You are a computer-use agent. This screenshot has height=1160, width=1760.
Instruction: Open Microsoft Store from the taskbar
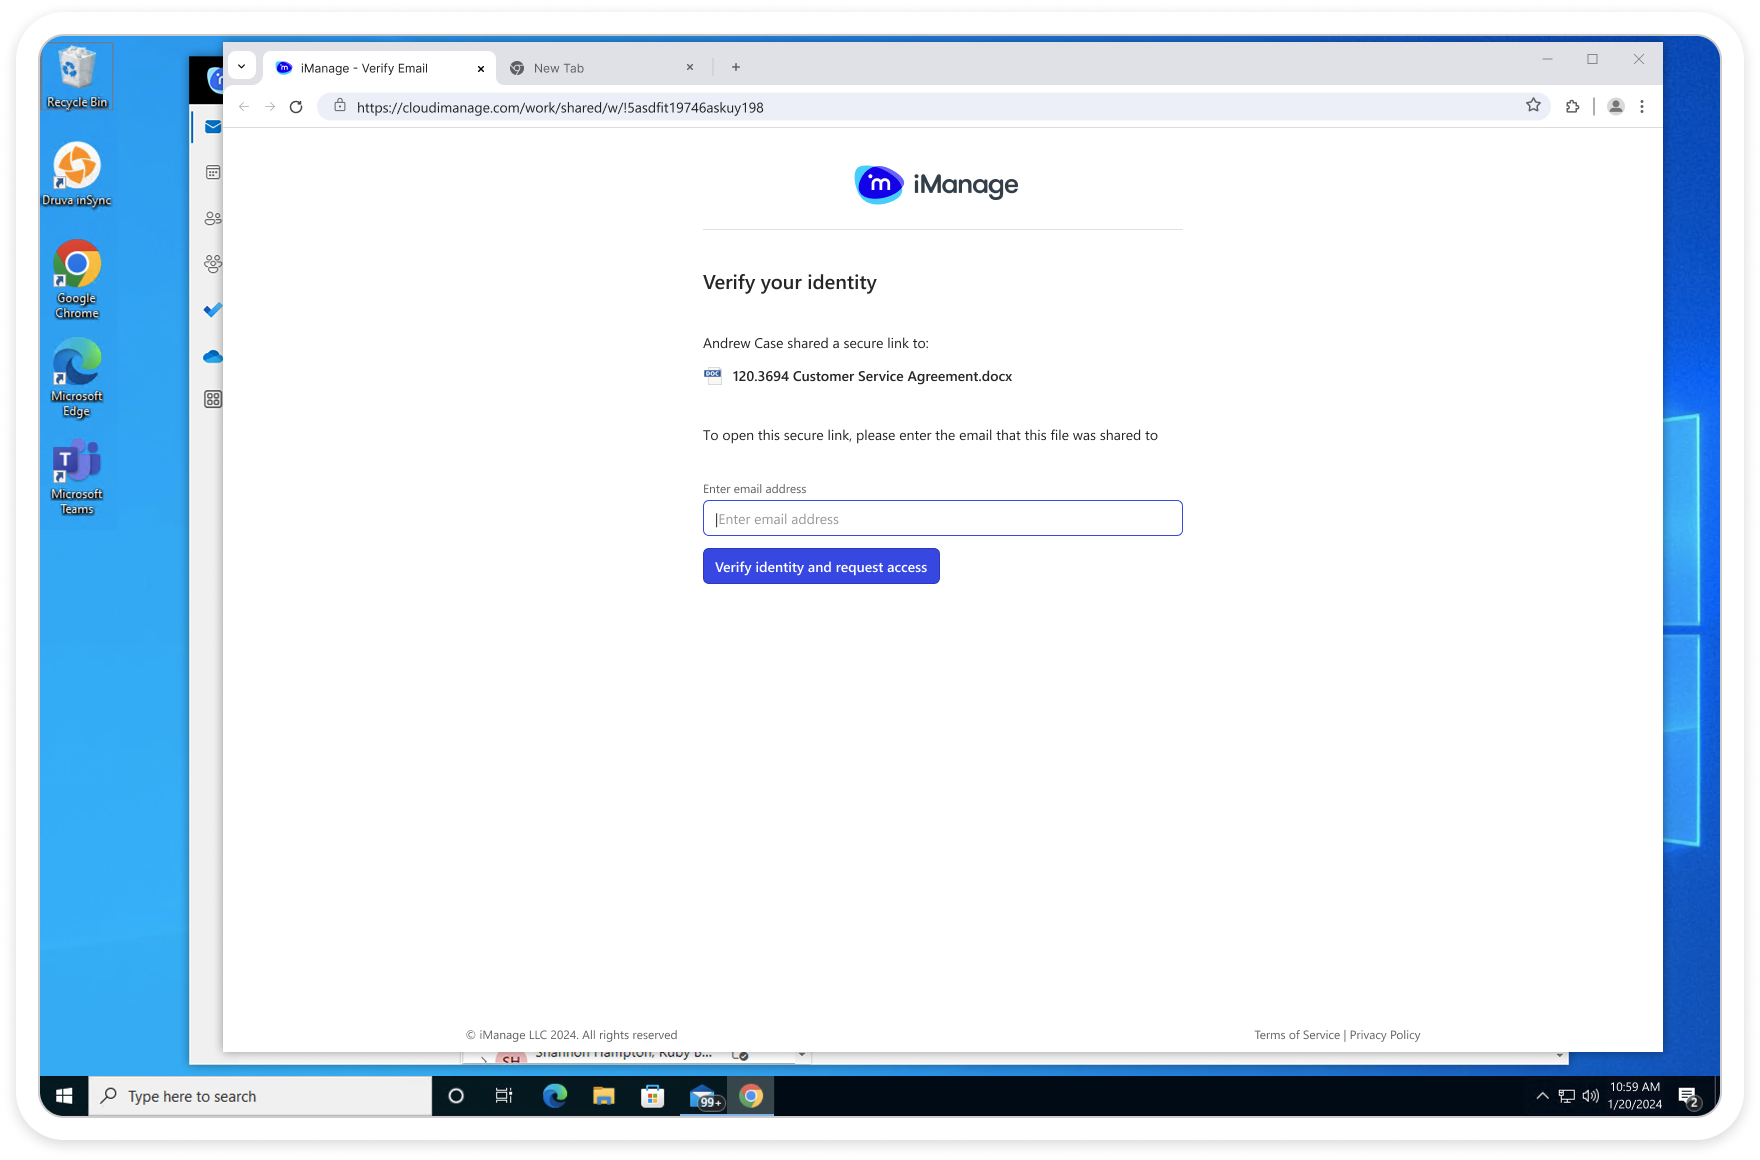(652, 1096)
